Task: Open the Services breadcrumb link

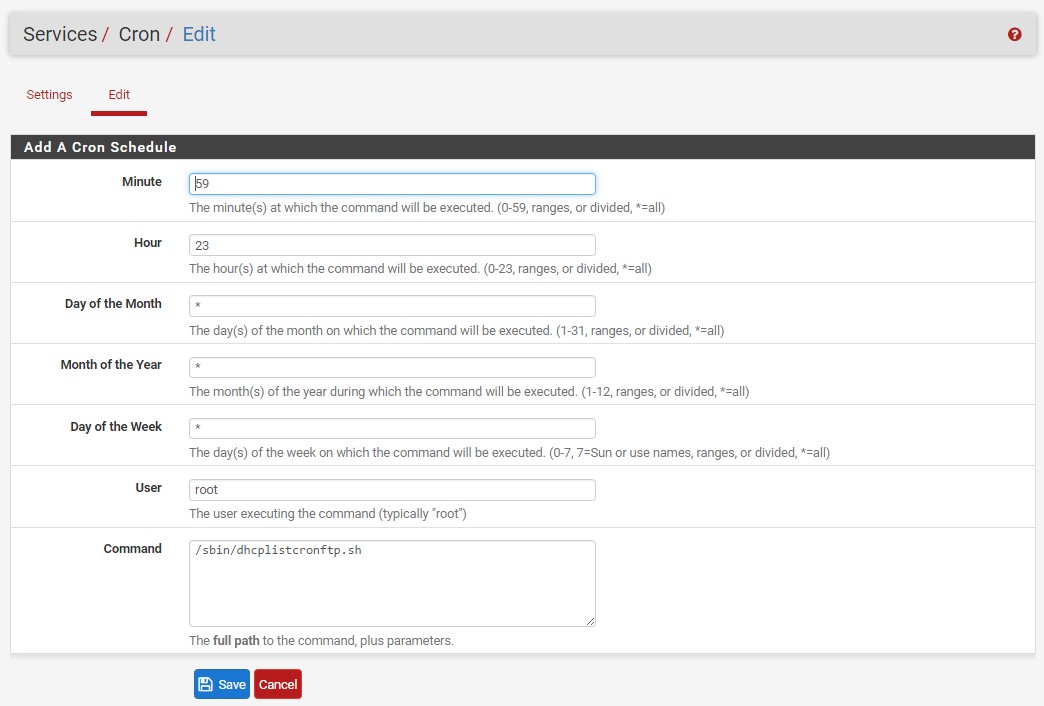Action: click(x=60, y=34)
